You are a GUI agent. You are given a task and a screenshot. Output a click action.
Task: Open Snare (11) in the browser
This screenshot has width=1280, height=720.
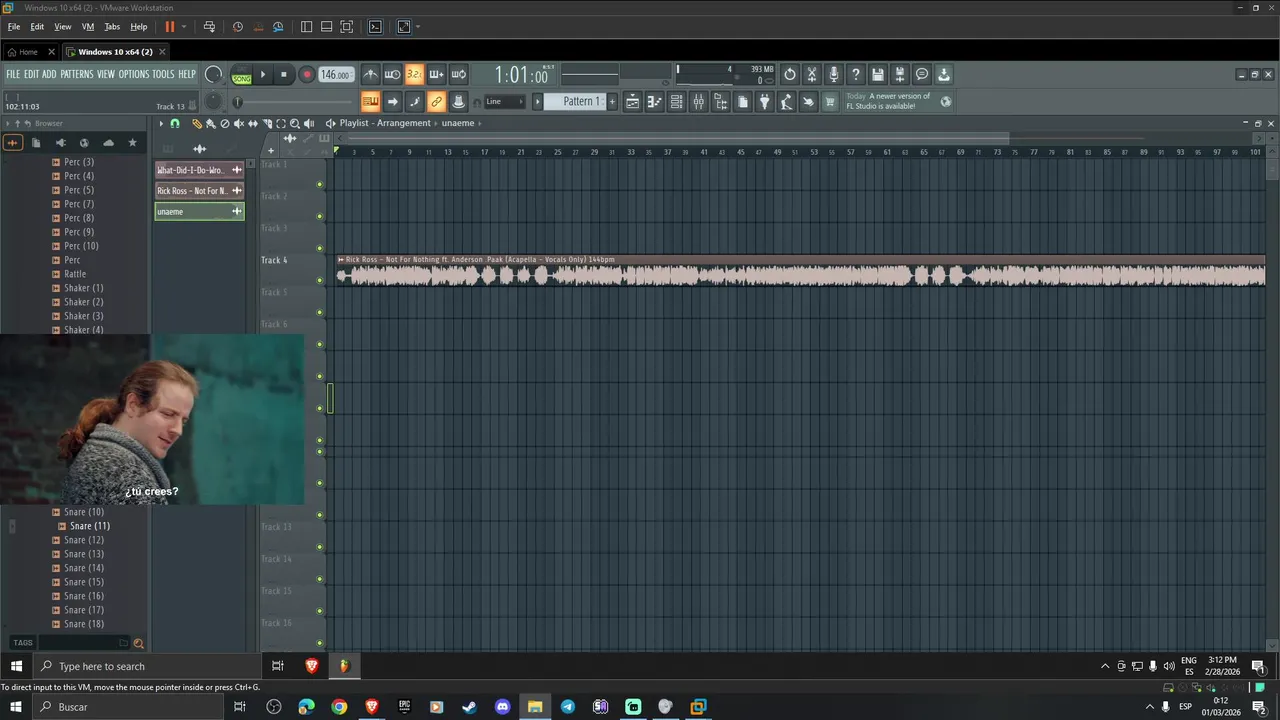coord(90,526)
